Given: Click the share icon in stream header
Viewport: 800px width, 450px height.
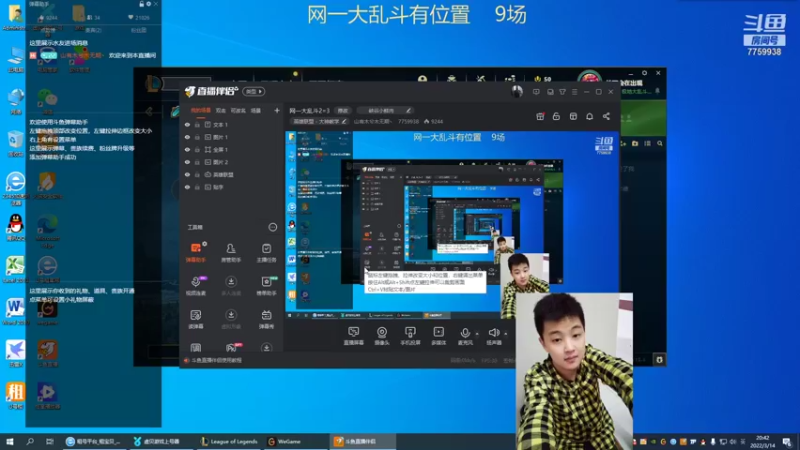Looking at the screenshot, I should click(x=606, y=116).
